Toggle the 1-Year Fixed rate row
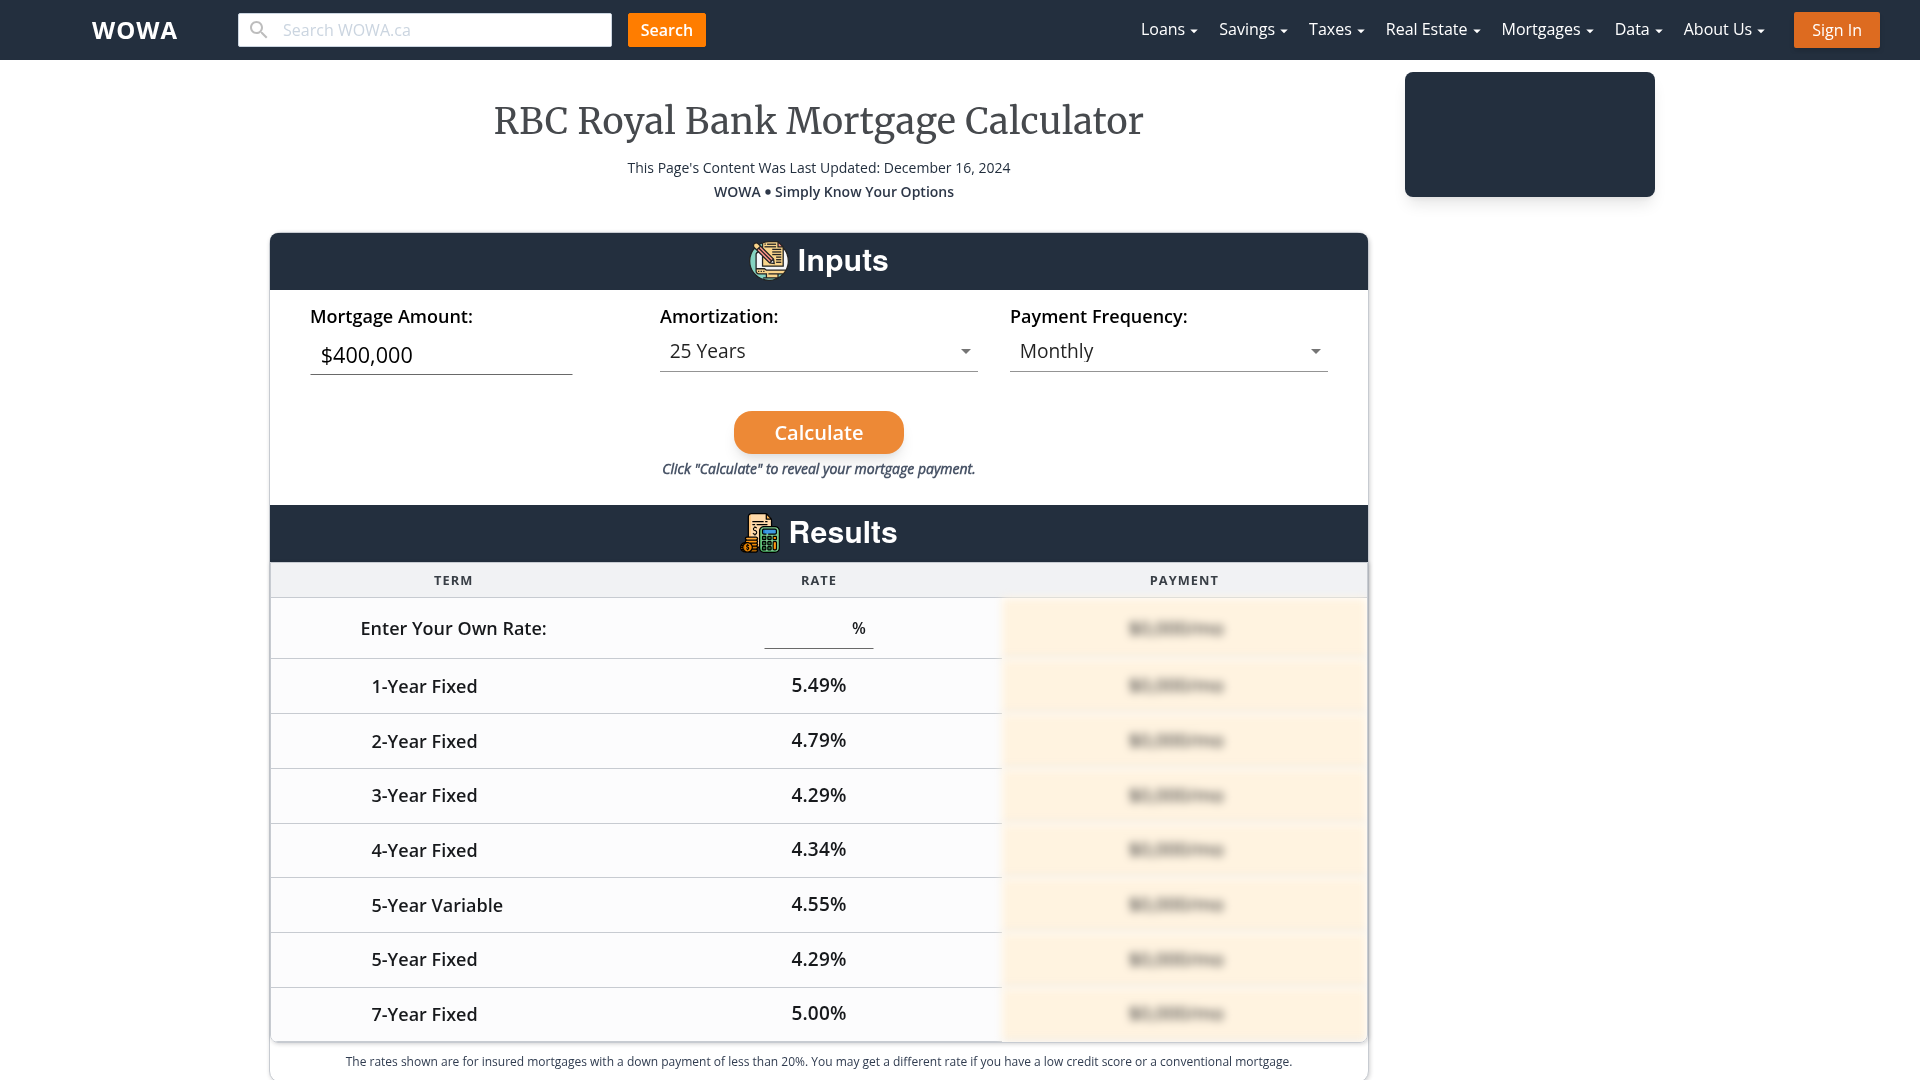This screenshot has height=1080, width=1920. (x=820, y=684)
